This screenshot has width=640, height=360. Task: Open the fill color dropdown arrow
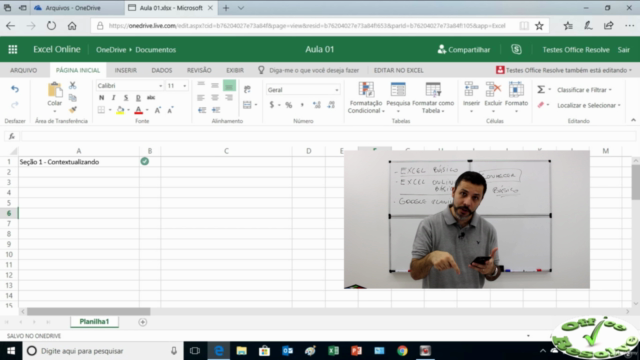pos(128,110)
